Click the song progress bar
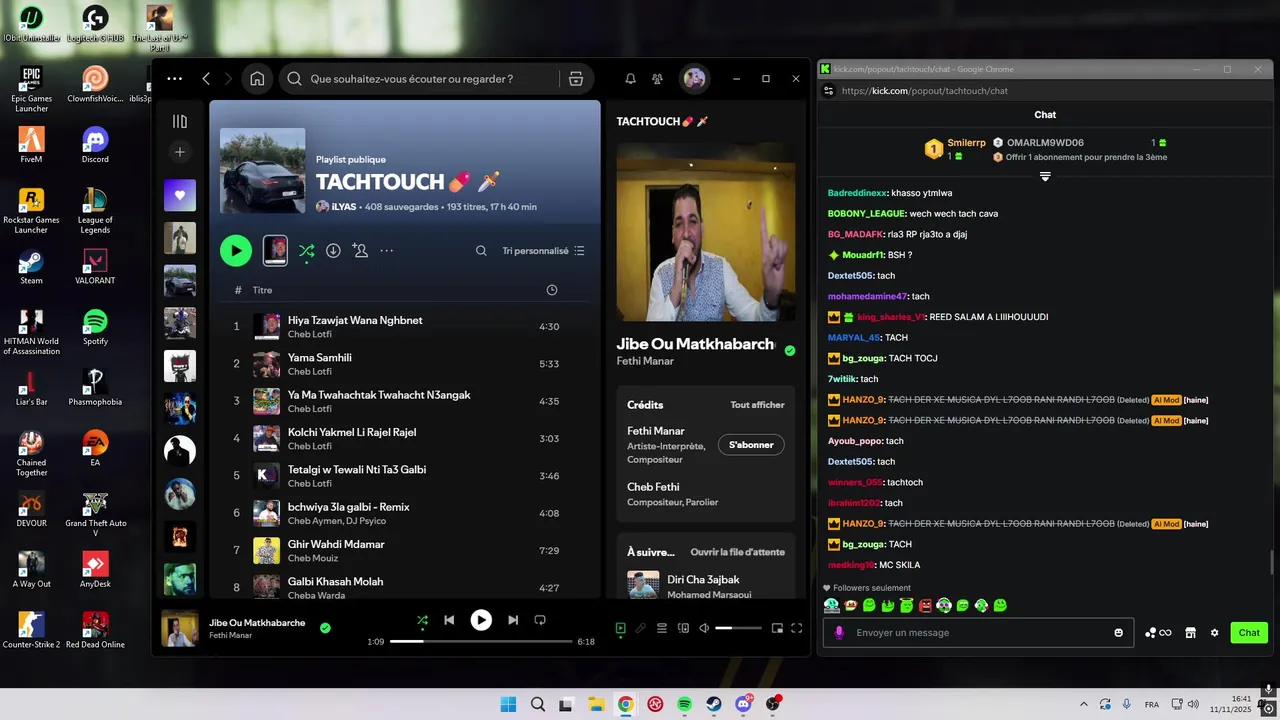The height and width of the screenshot is (720, 1280). tap(481, 641)
